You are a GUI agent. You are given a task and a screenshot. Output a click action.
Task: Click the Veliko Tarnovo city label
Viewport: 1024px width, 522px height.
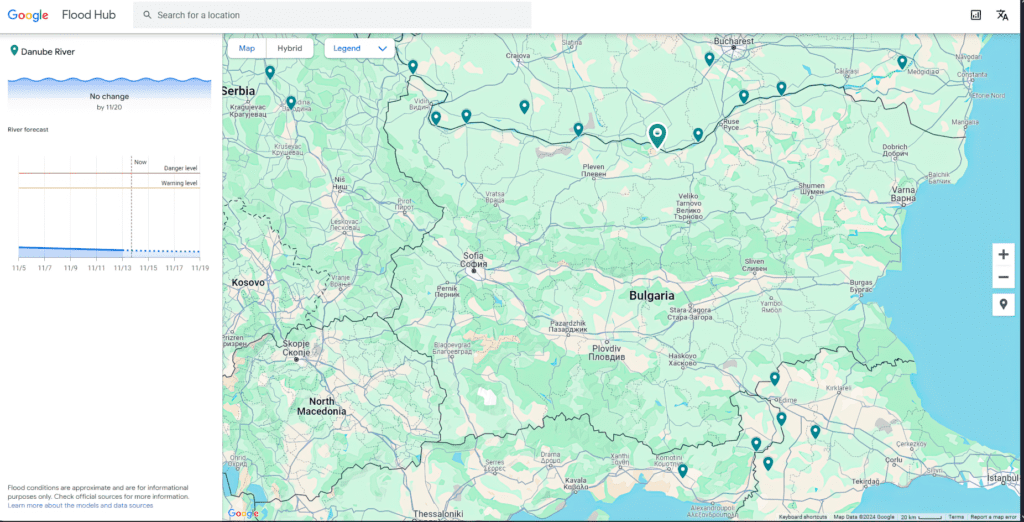click(x=688, y=207)
